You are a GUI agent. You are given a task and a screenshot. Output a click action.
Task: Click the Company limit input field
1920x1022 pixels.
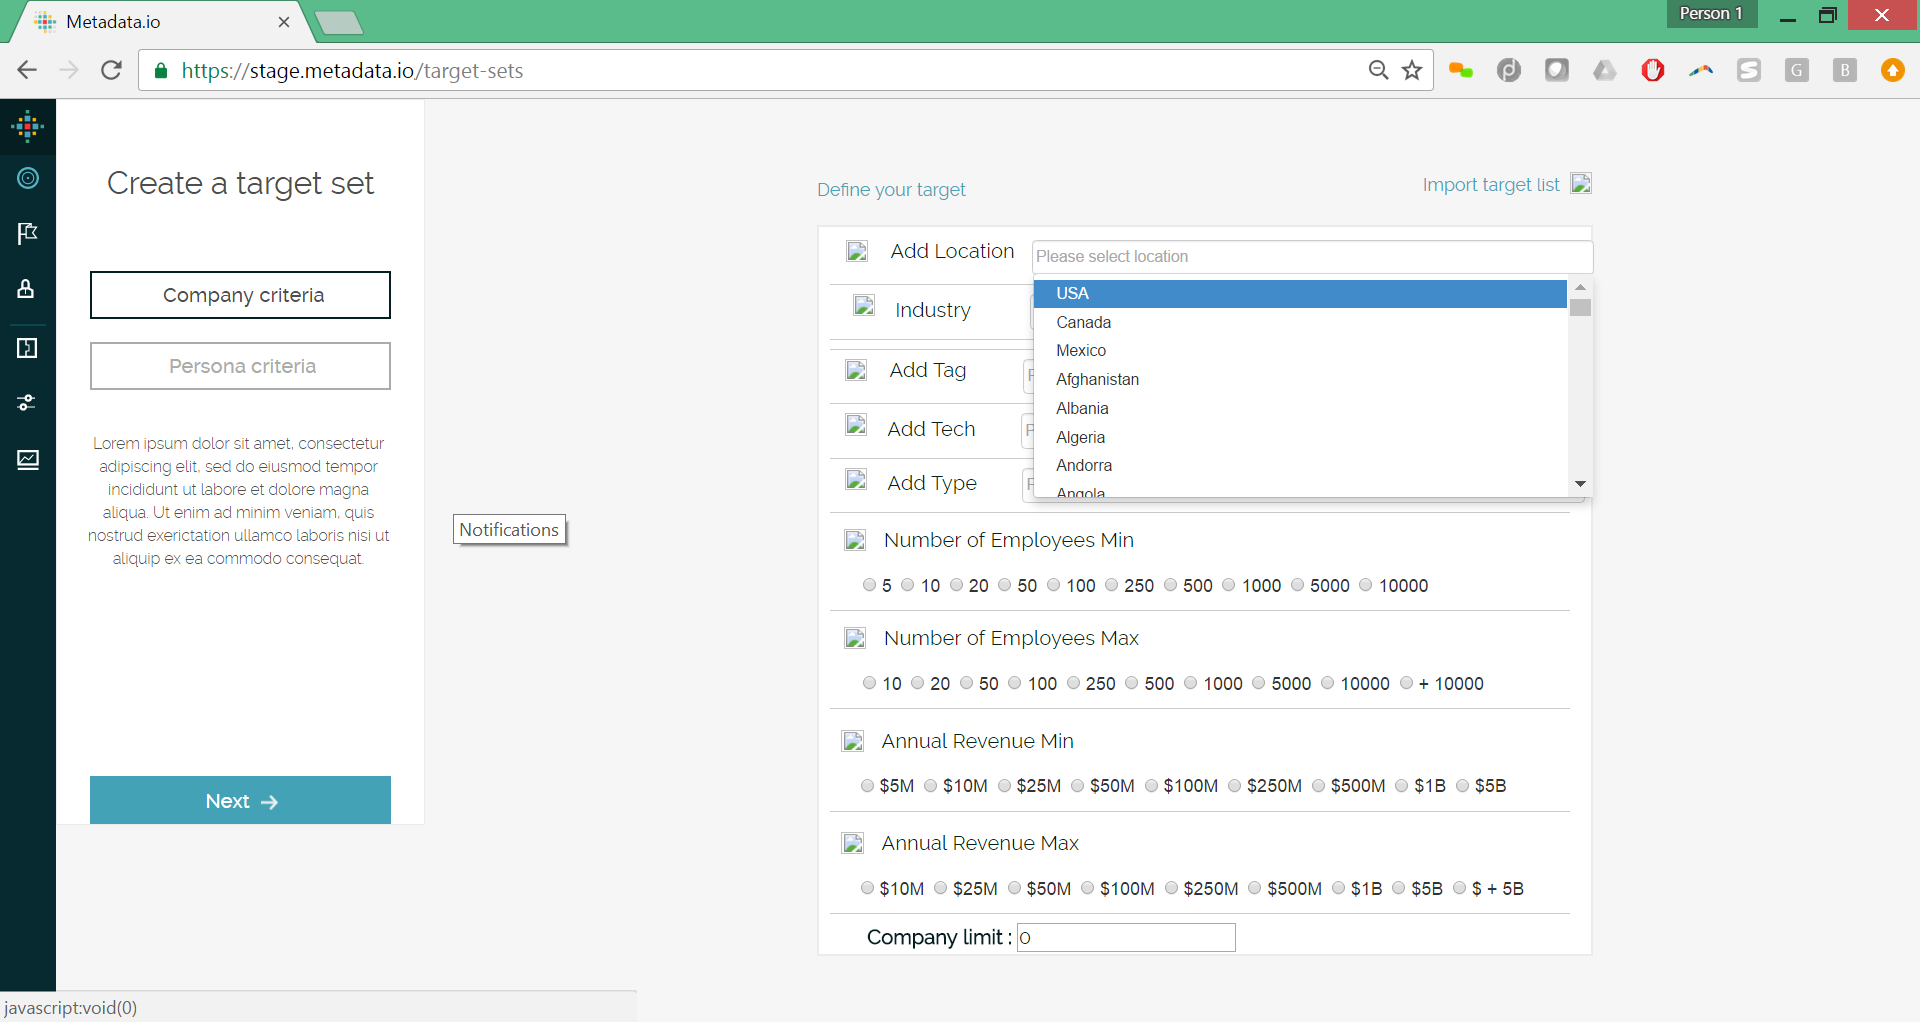click(1126, 937)
